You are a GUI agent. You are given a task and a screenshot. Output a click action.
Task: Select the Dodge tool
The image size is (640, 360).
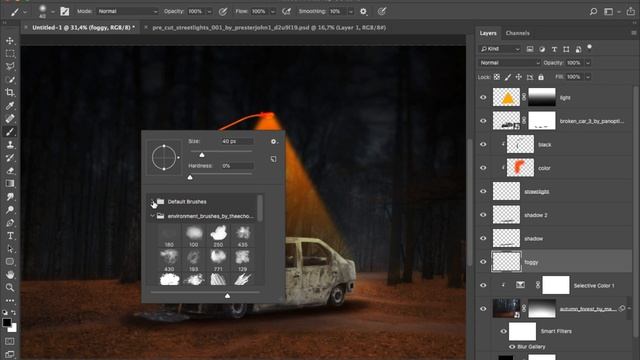[x=10, y=210]
